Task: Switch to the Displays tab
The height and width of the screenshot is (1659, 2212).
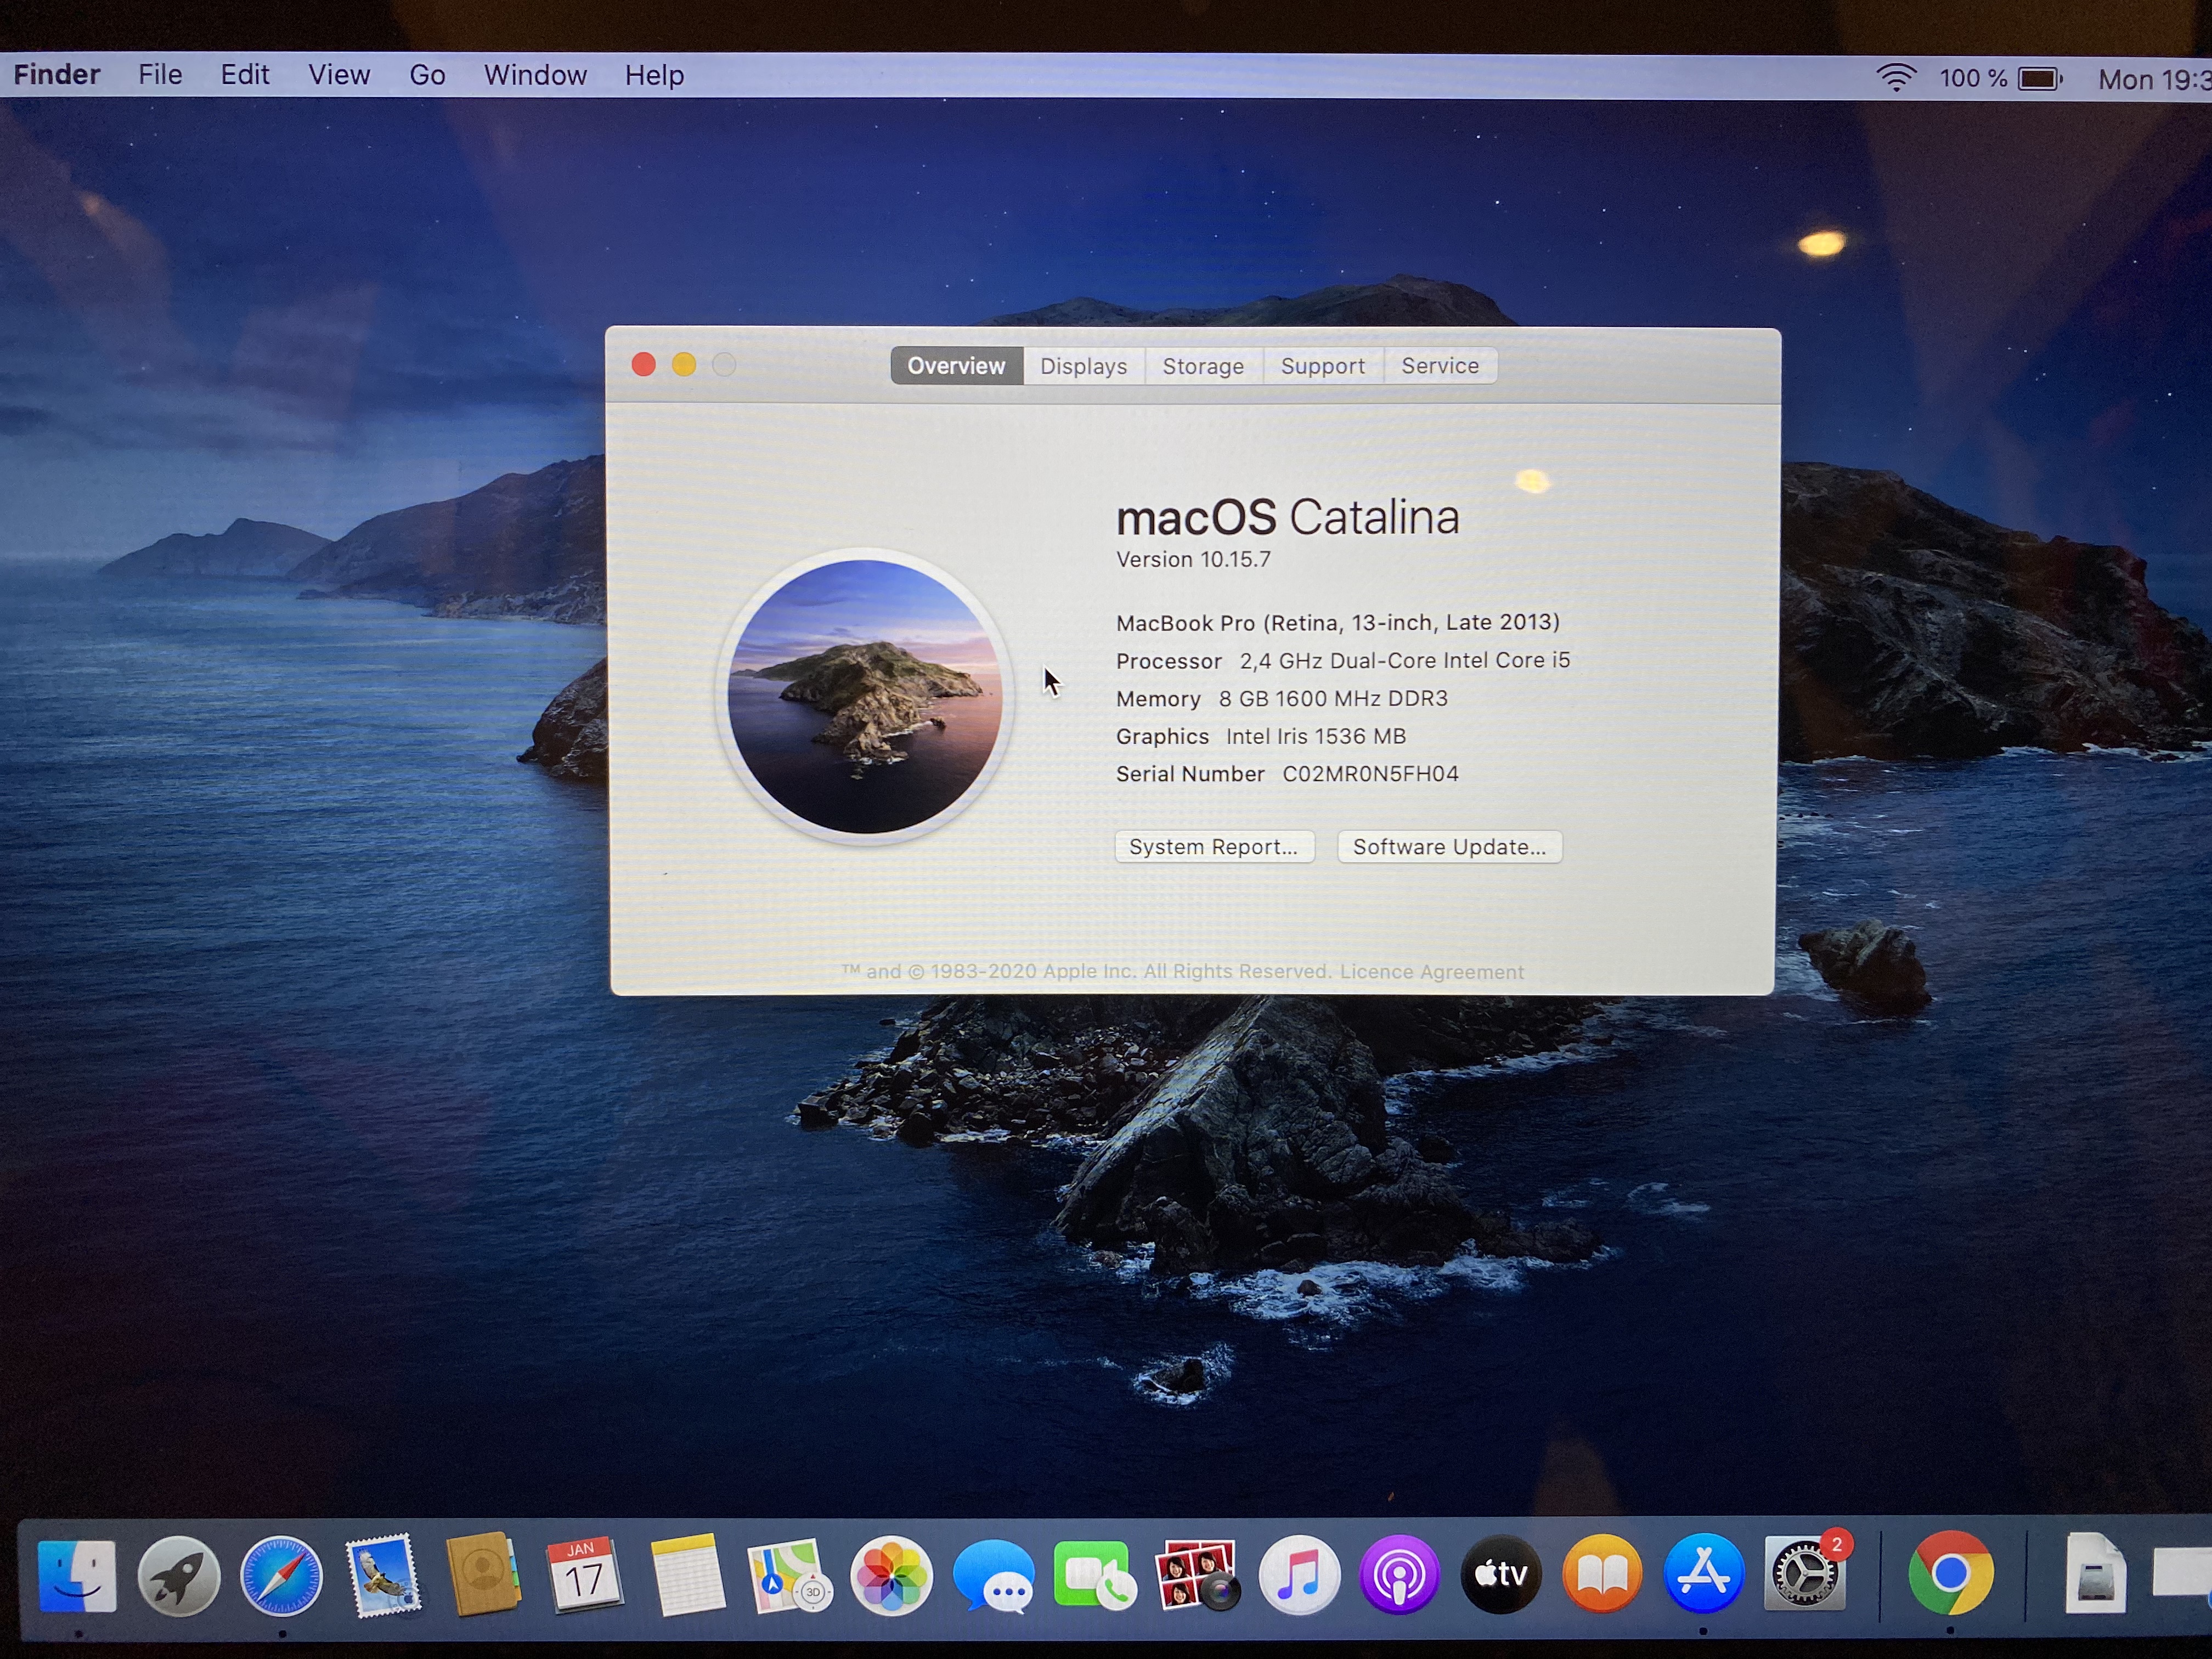Action: 1083,366
